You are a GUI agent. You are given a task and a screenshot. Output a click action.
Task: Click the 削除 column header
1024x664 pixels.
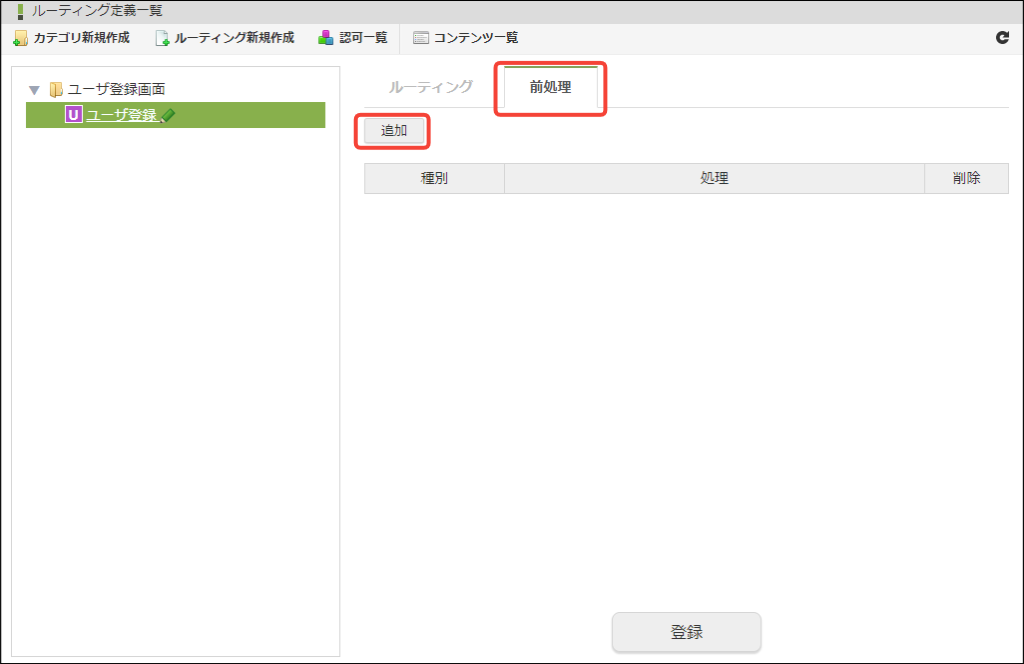[x=967, y=178]
